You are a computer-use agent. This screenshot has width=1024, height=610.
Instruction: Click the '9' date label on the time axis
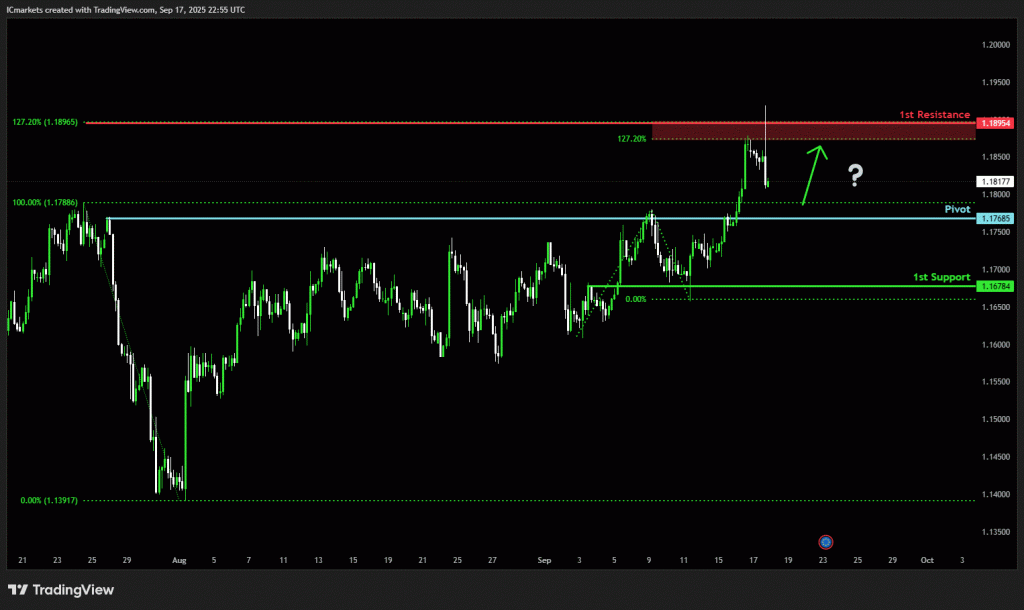(x=648, y=560)
